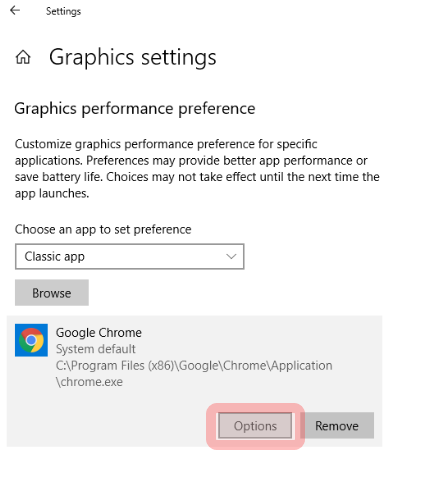Select the Google Chrome logo icon

31,340
